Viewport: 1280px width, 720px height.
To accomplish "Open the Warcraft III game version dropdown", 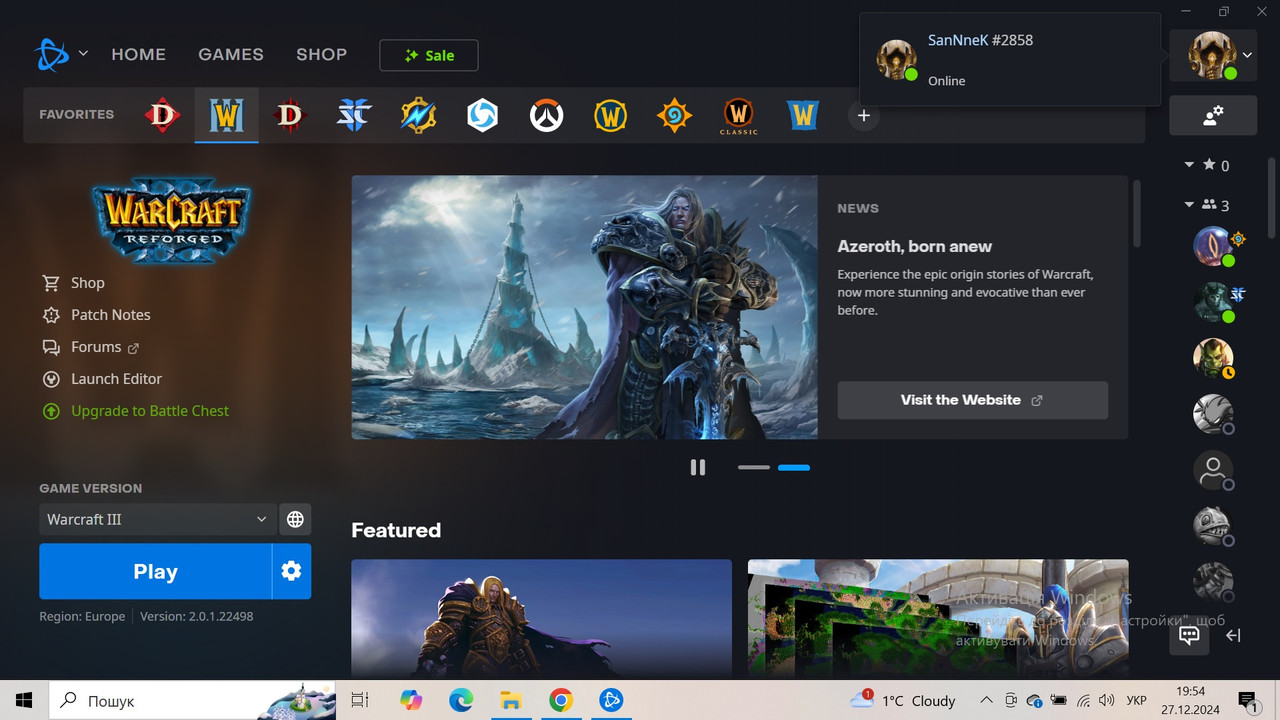I will coord(157,519).
